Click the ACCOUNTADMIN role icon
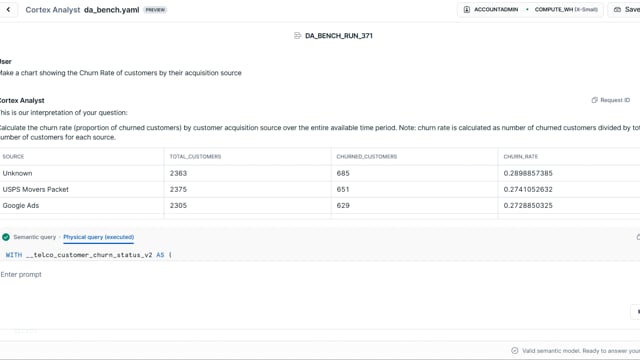The width and height of the screenshot is (640, 360). (x=467, y=9)
